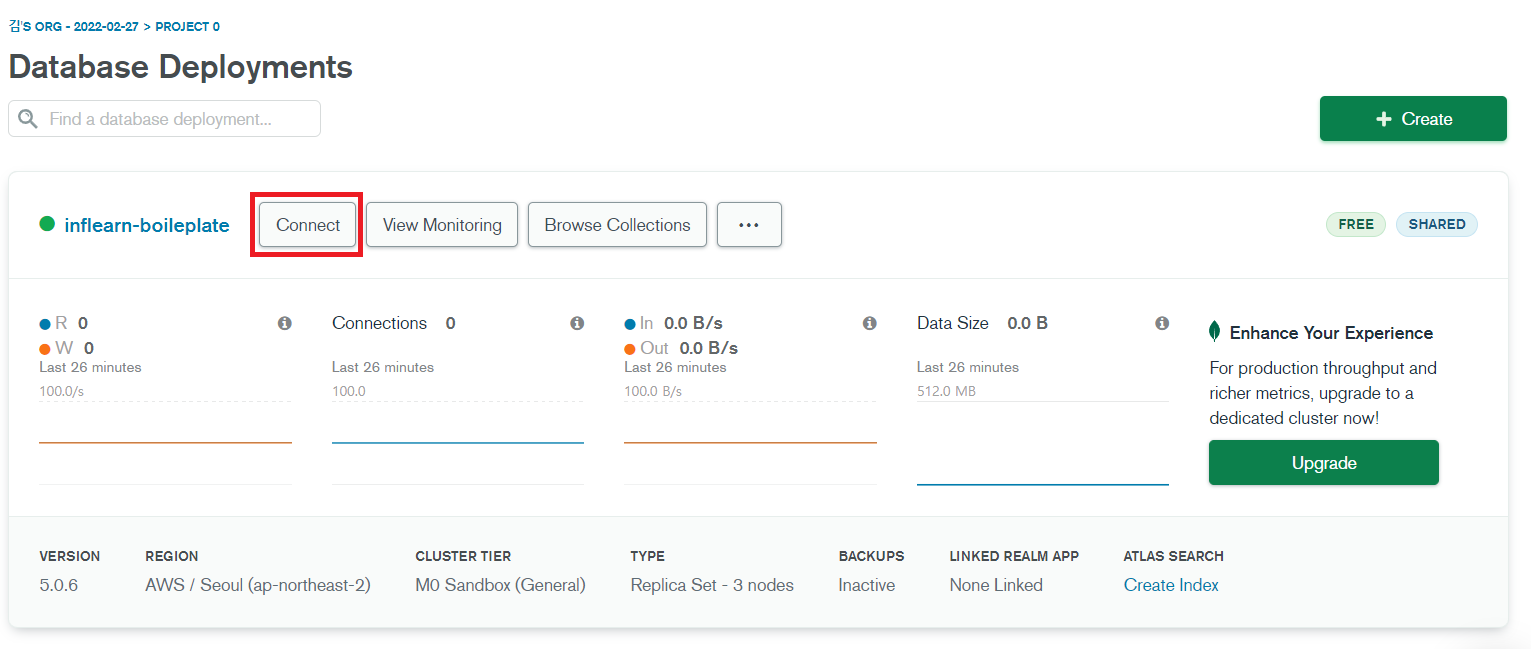
Task: Click the None Linked realm app value
Action: (996, 585)
